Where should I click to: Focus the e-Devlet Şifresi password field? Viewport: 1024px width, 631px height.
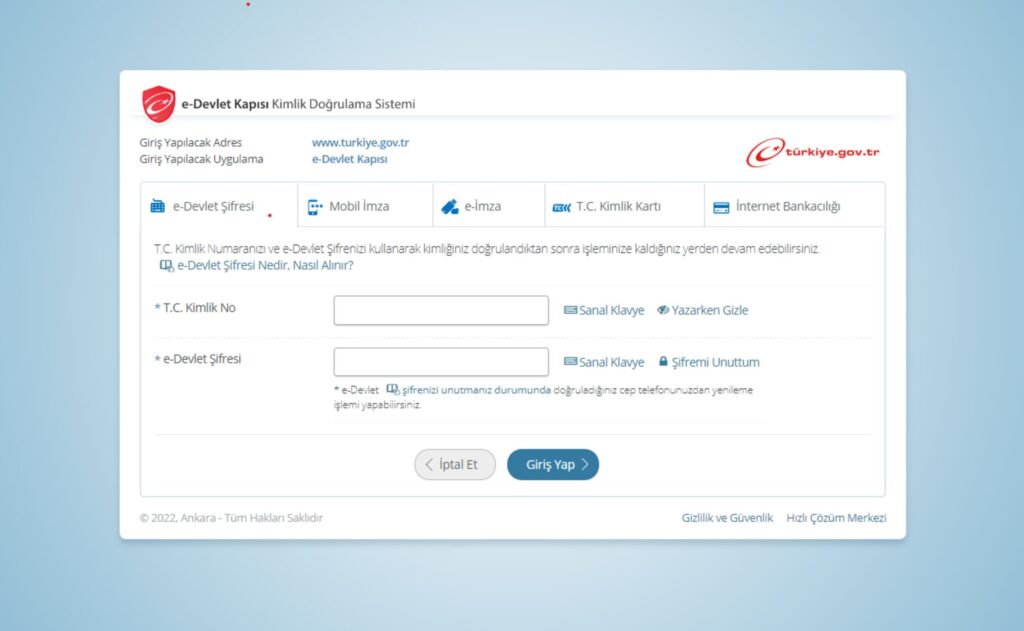[x=441, y=362]
